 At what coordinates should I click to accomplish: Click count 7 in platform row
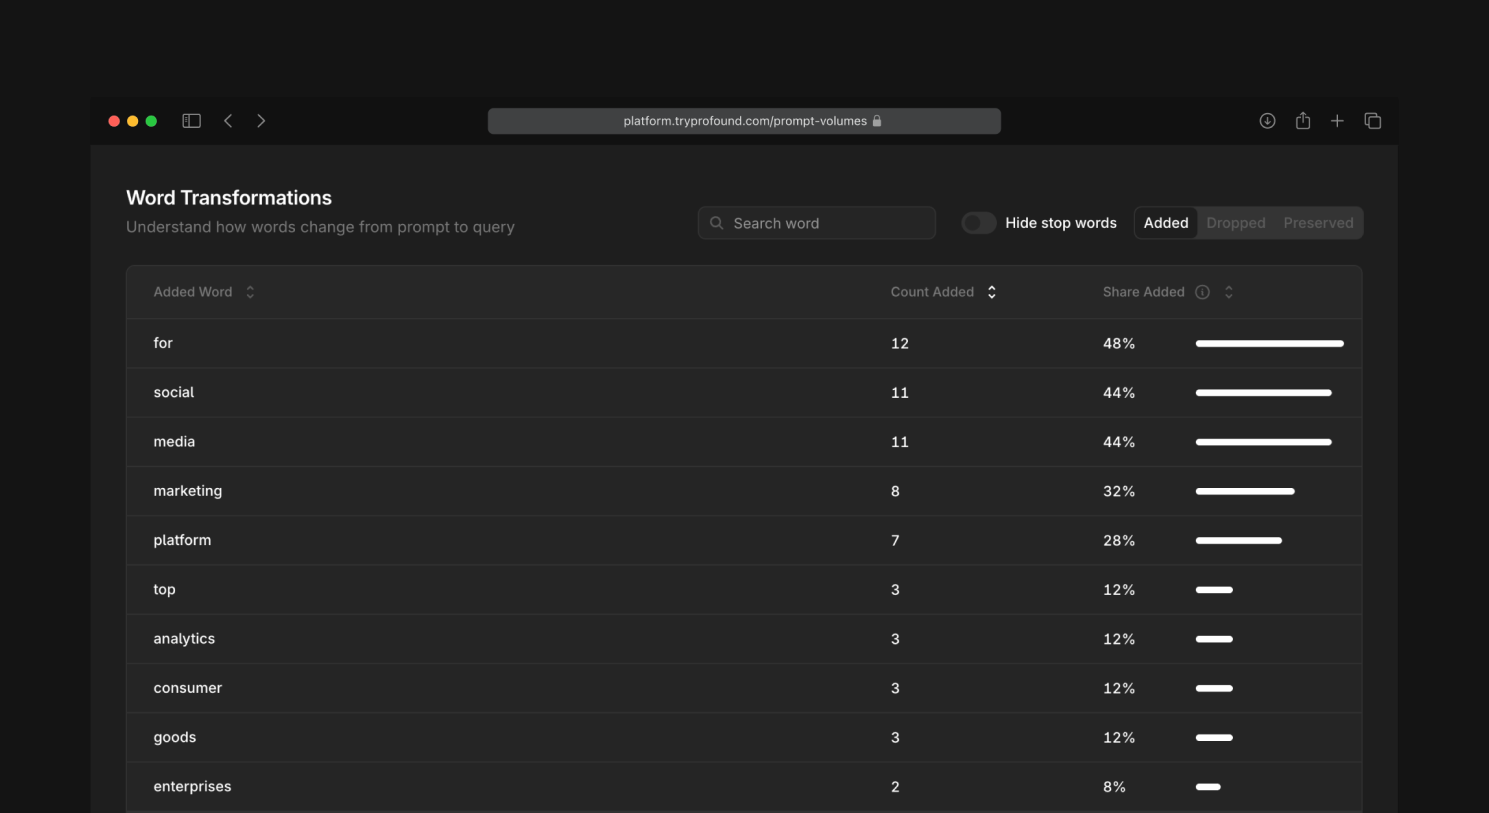(895, 540)
